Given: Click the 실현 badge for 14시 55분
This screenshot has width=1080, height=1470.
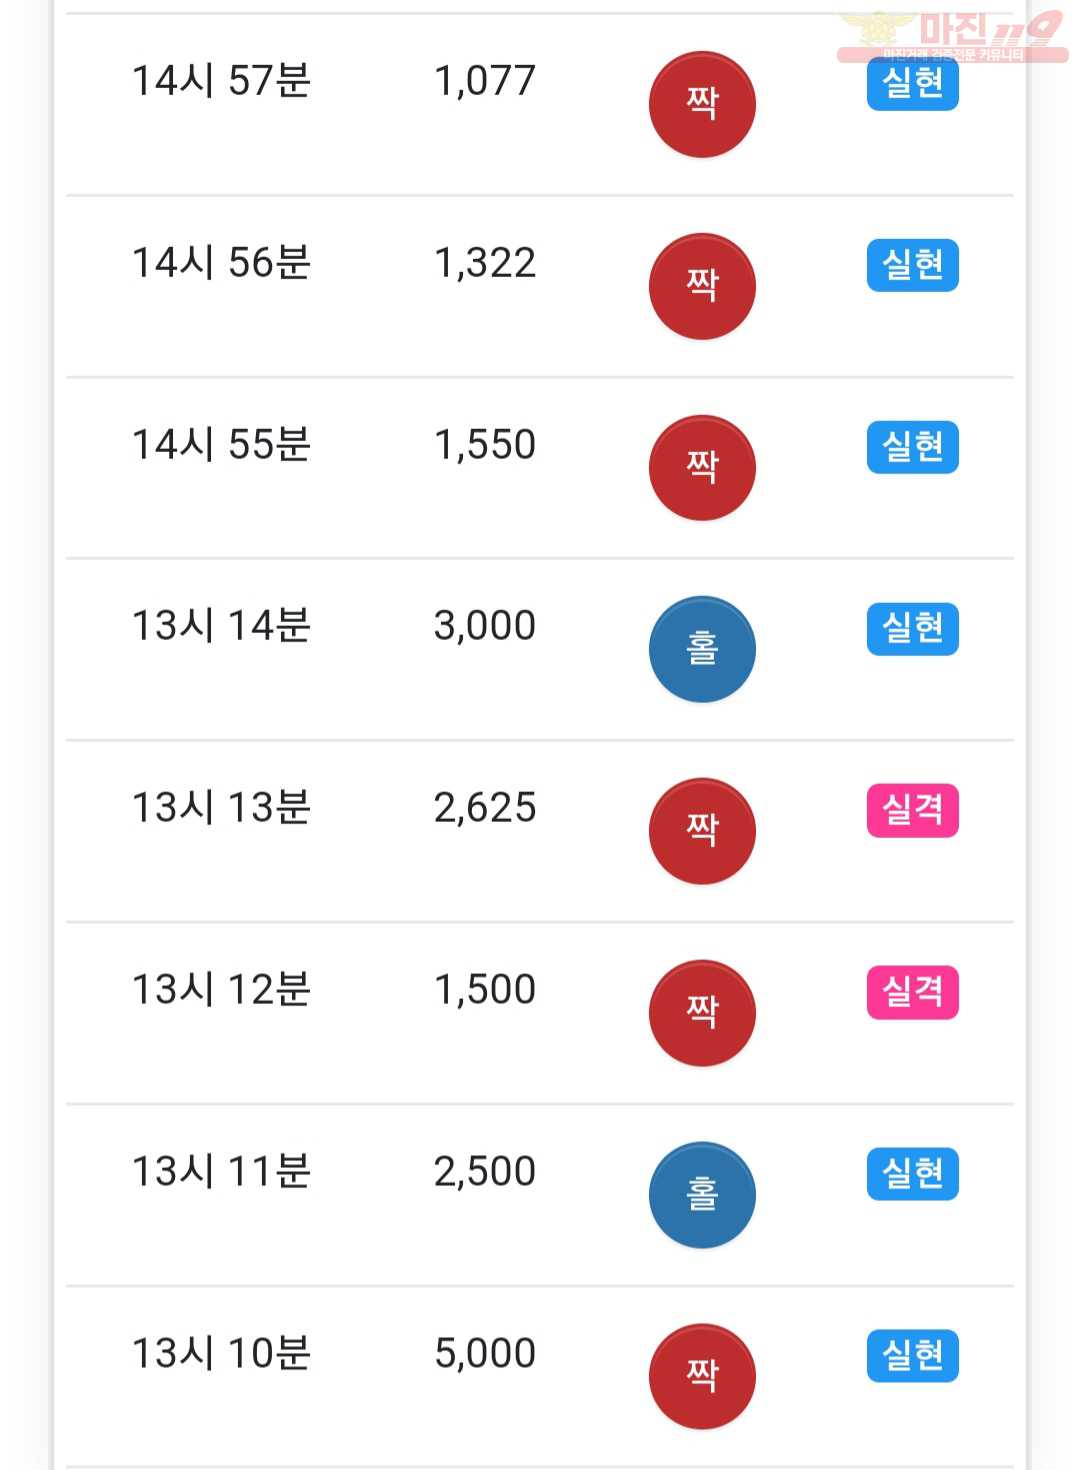Looking at the screenshot, I should tap(912, 447).
